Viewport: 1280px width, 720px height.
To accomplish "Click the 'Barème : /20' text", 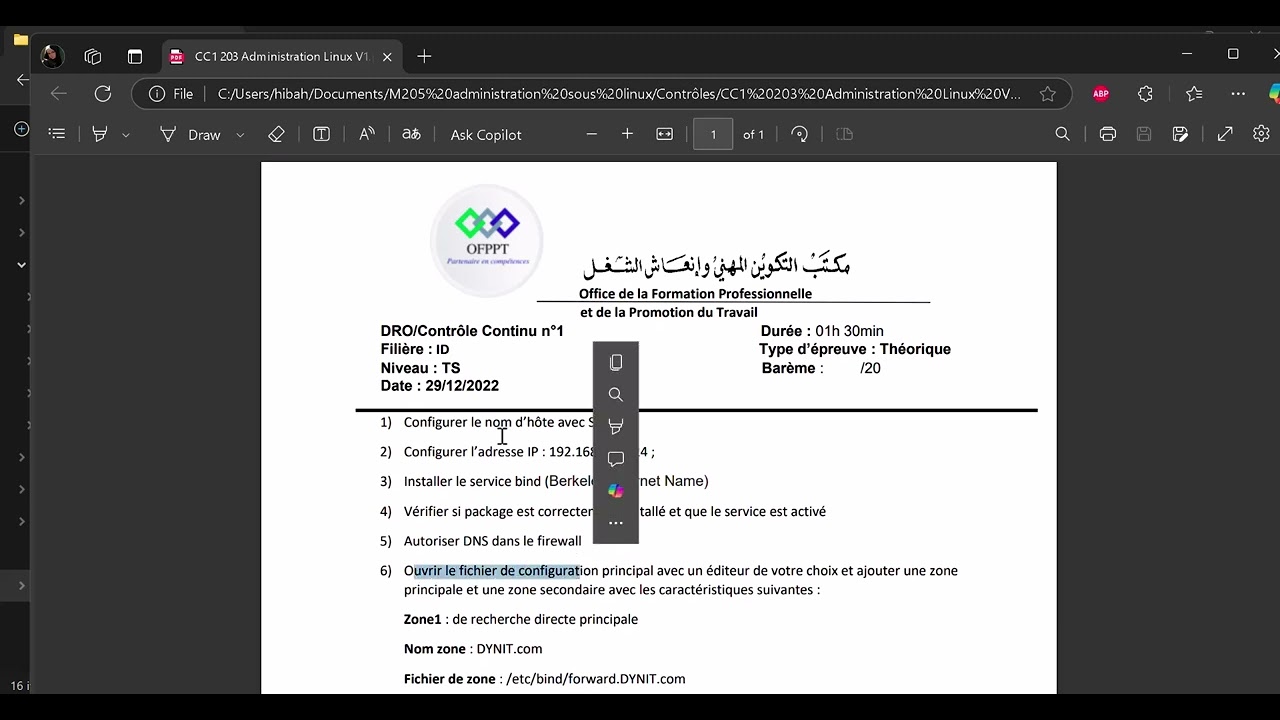I will 821,368.
